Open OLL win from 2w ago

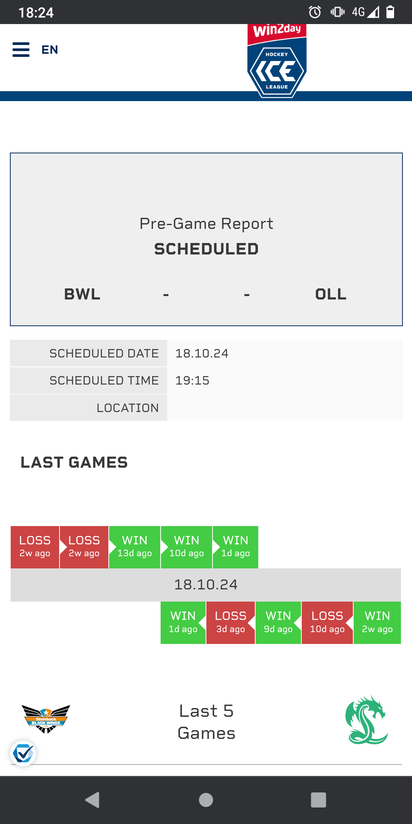click(x=377, y=623)
